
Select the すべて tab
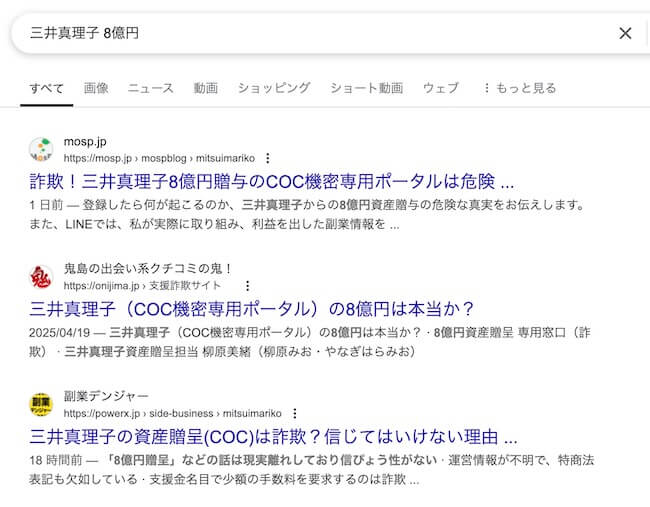(x=46, y=88)
